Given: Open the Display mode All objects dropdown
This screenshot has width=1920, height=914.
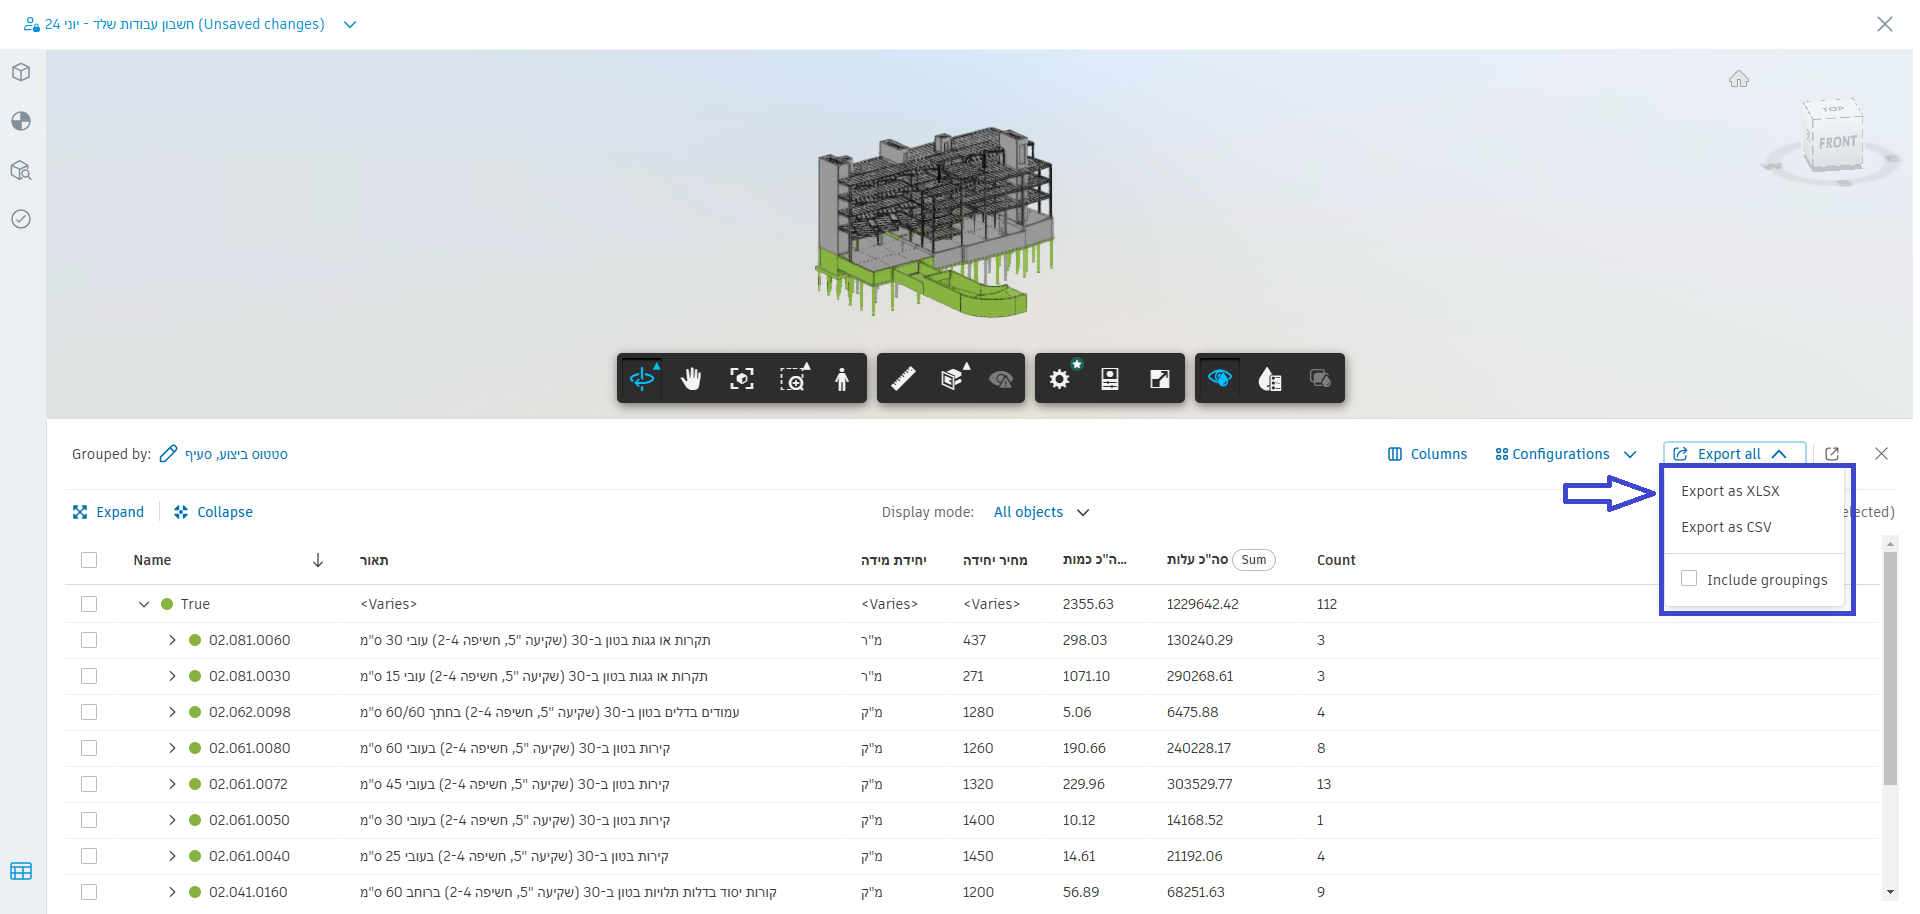Looking at the screenshot, I should 1041,512.
